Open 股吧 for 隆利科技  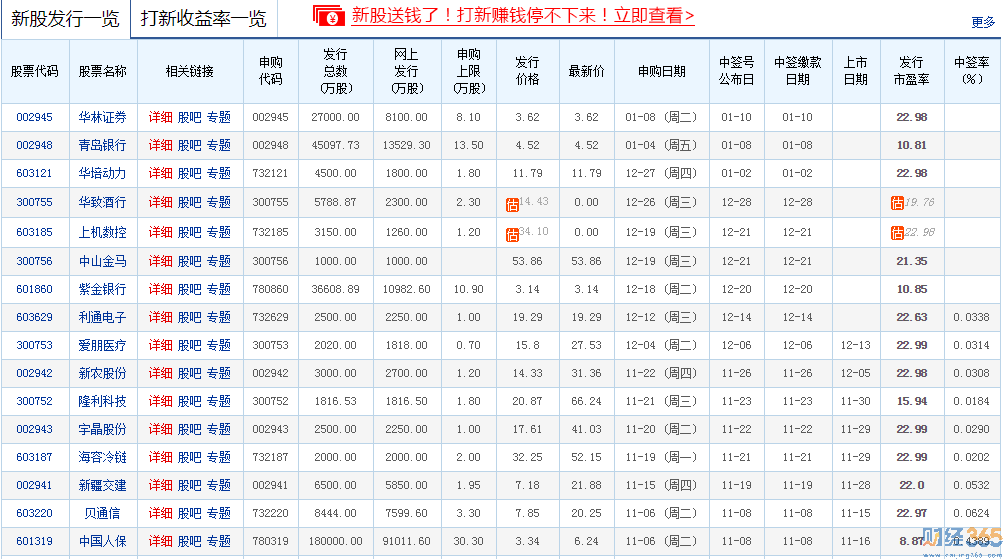point(189,402)
